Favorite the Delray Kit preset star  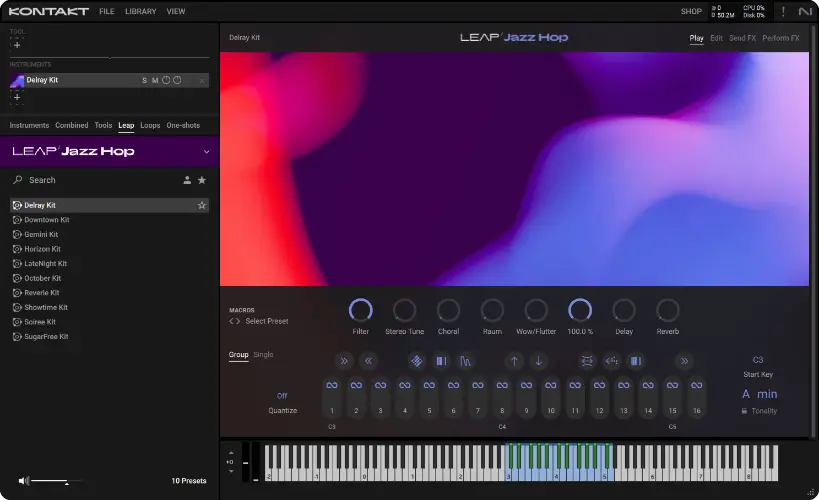click(202, 205)
